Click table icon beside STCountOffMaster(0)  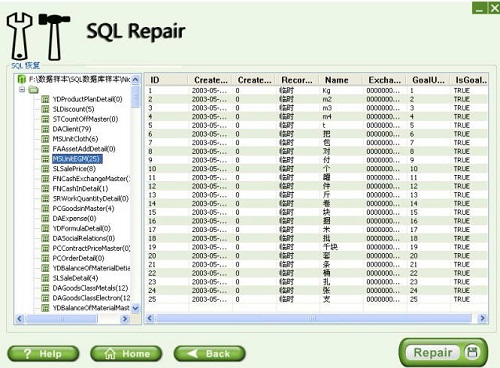click(45, 119)
